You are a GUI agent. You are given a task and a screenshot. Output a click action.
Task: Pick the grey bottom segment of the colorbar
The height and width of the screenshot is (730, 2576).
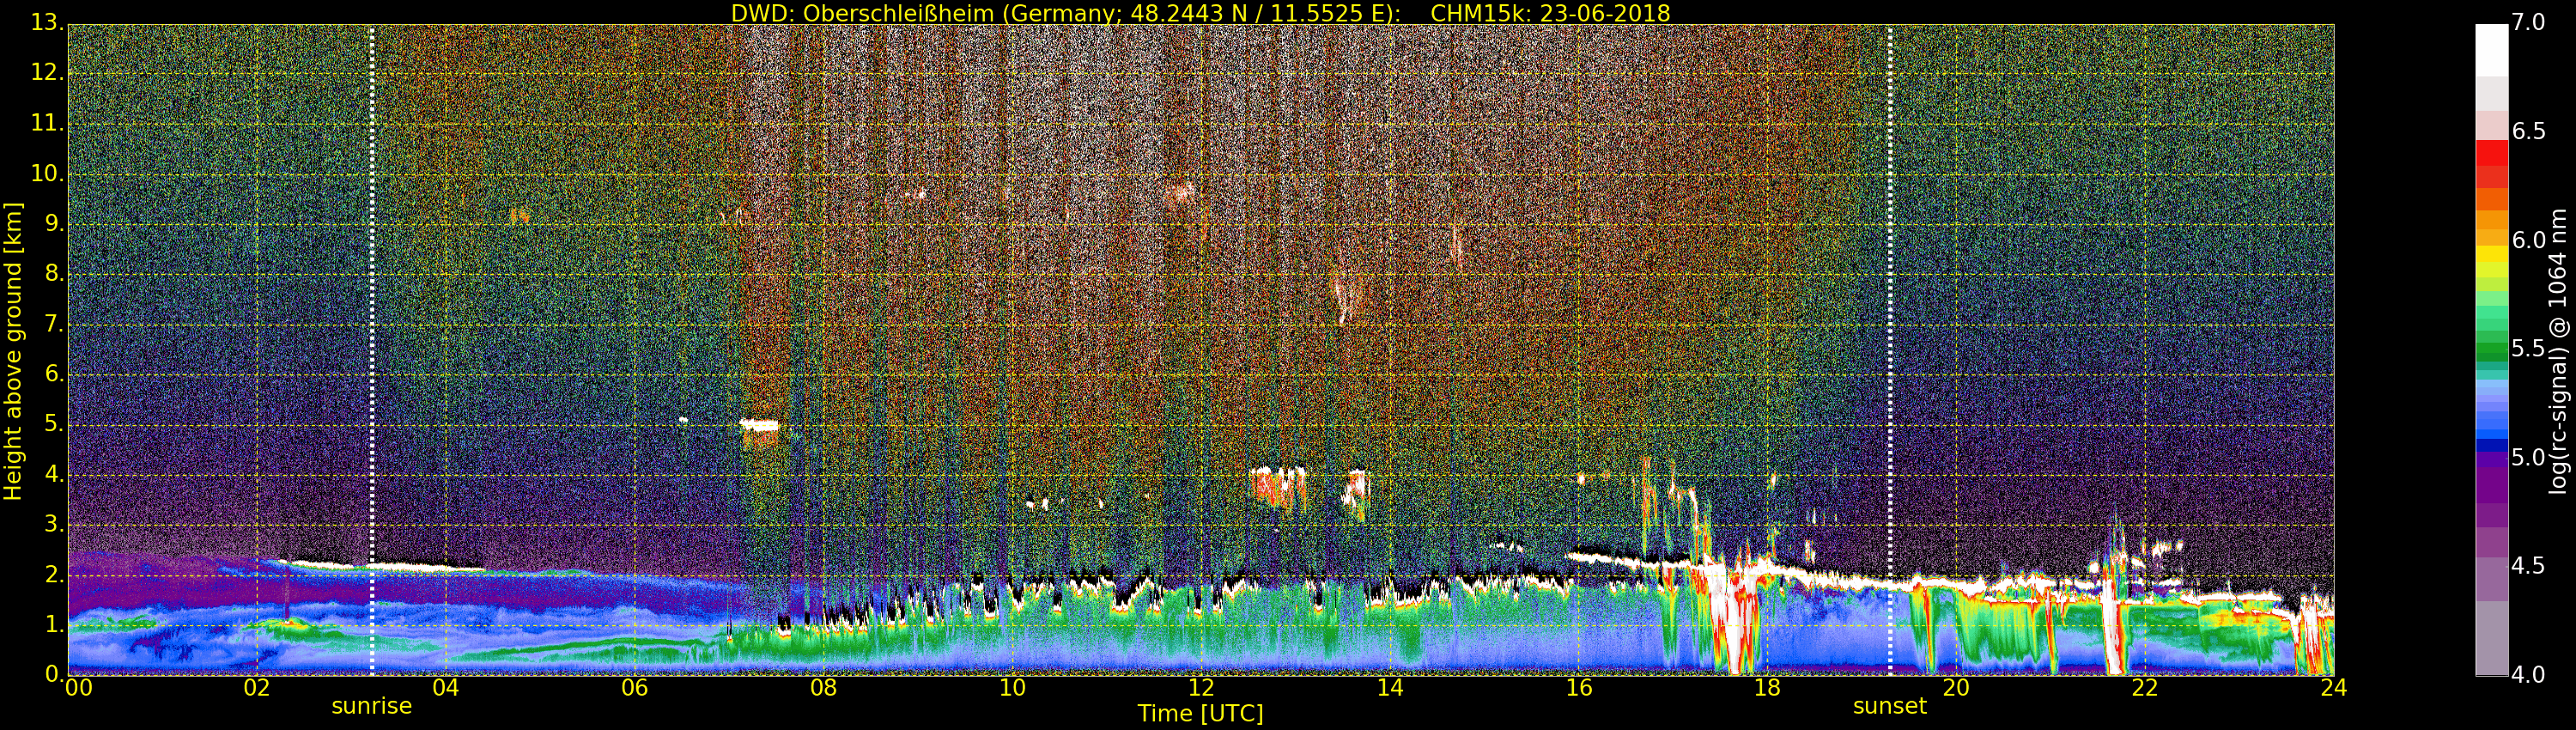click(2492, 638)
